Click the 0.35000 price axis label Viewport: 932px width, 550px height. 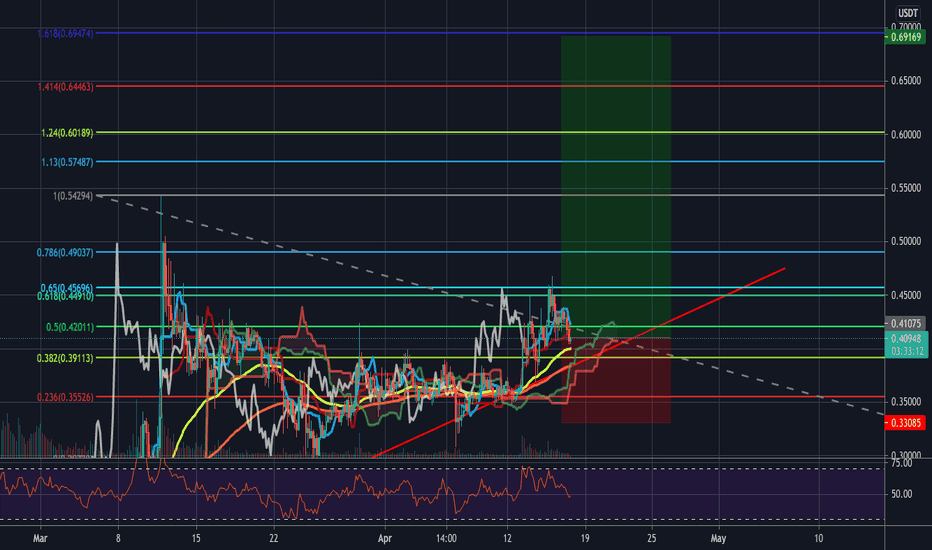coord(906,402)
